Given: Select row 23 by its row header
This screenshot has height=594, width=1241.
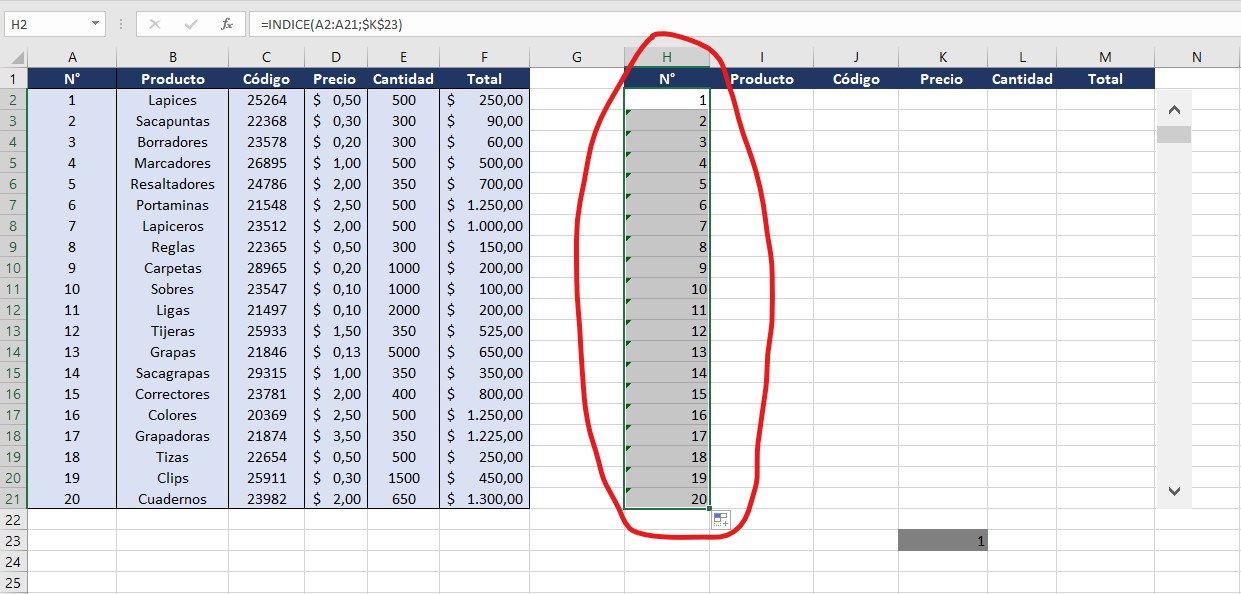Looking at the screenshot, I should coord(13,541).
